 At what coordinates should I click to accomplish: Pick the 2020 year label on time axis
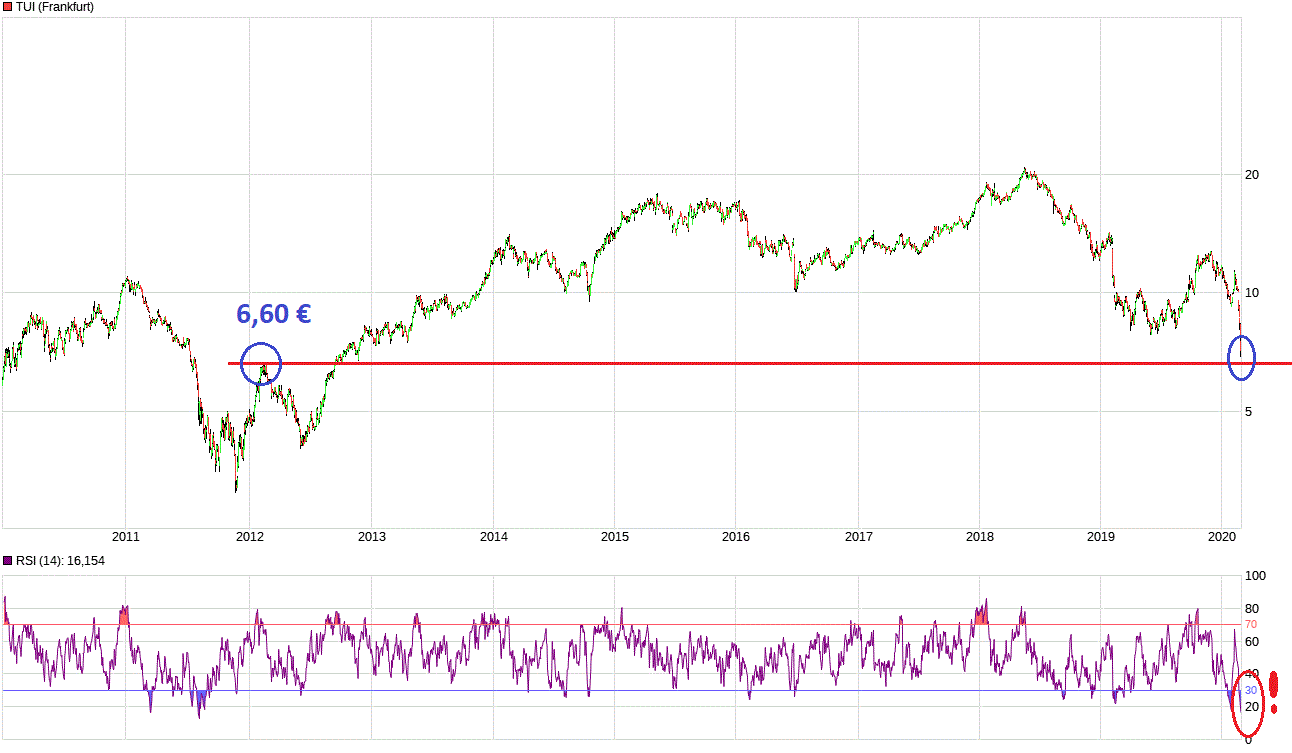click(1222, 537)
